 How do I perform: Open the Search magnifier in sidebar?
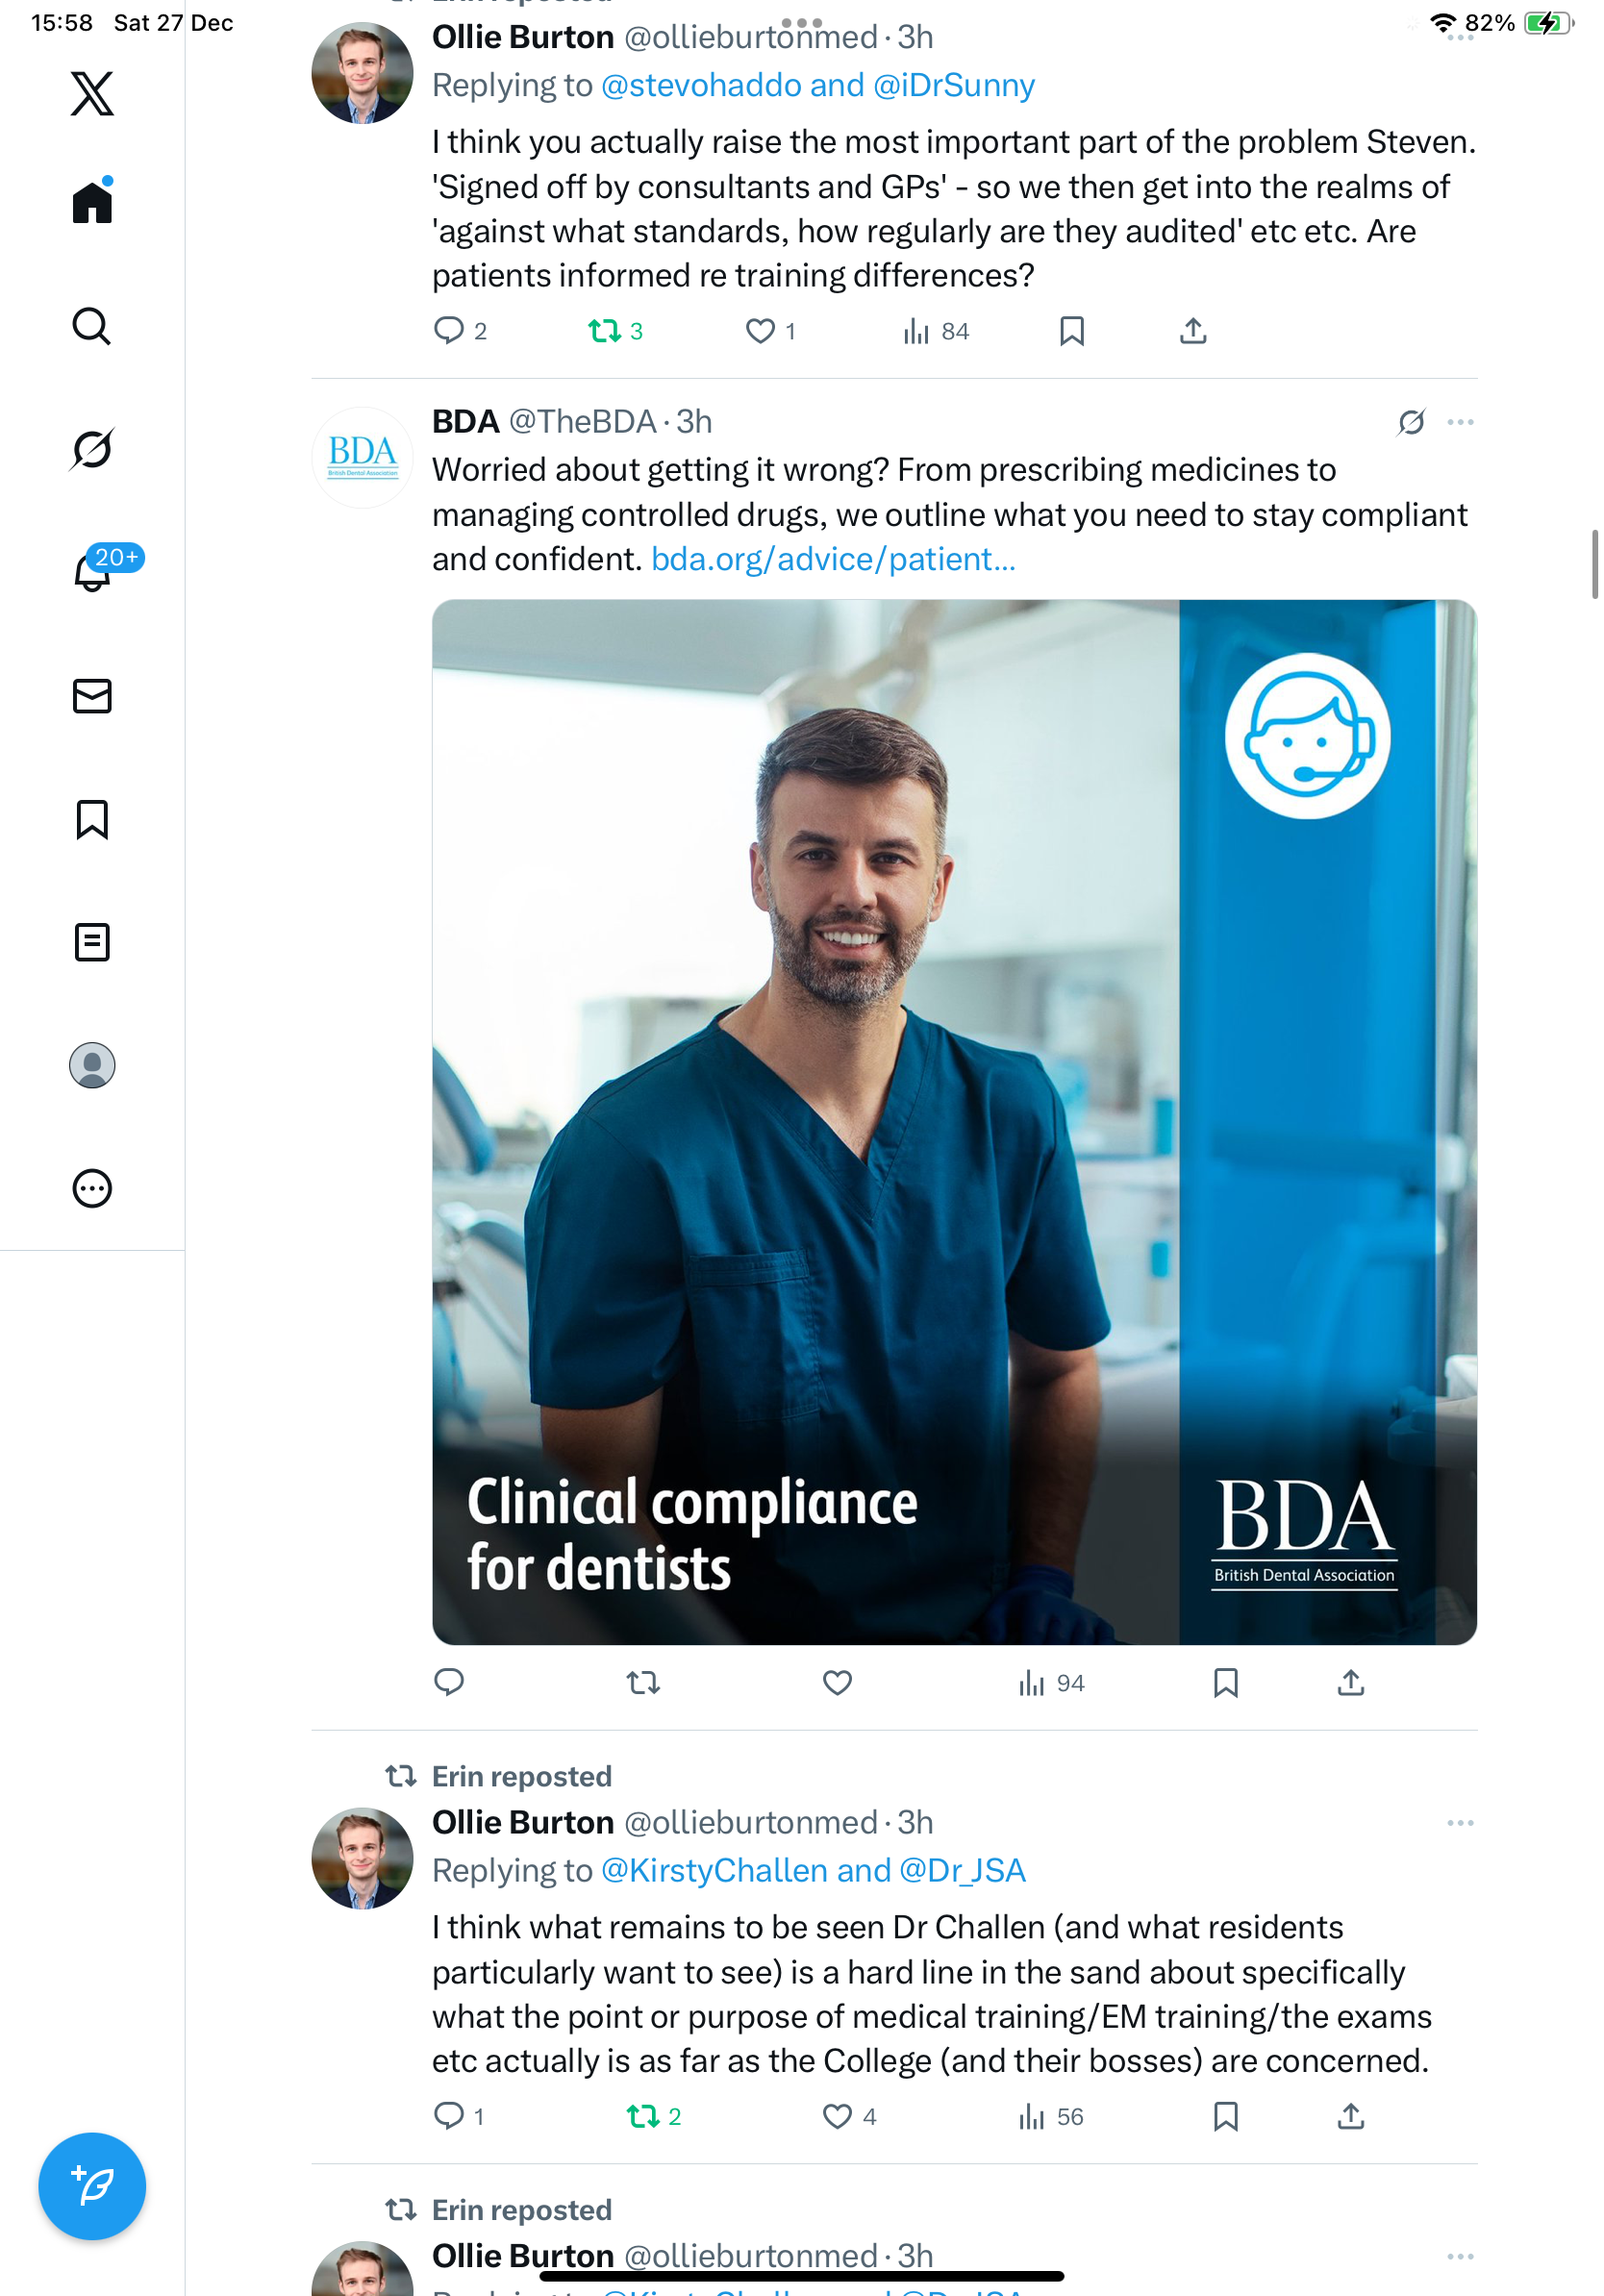92,327
